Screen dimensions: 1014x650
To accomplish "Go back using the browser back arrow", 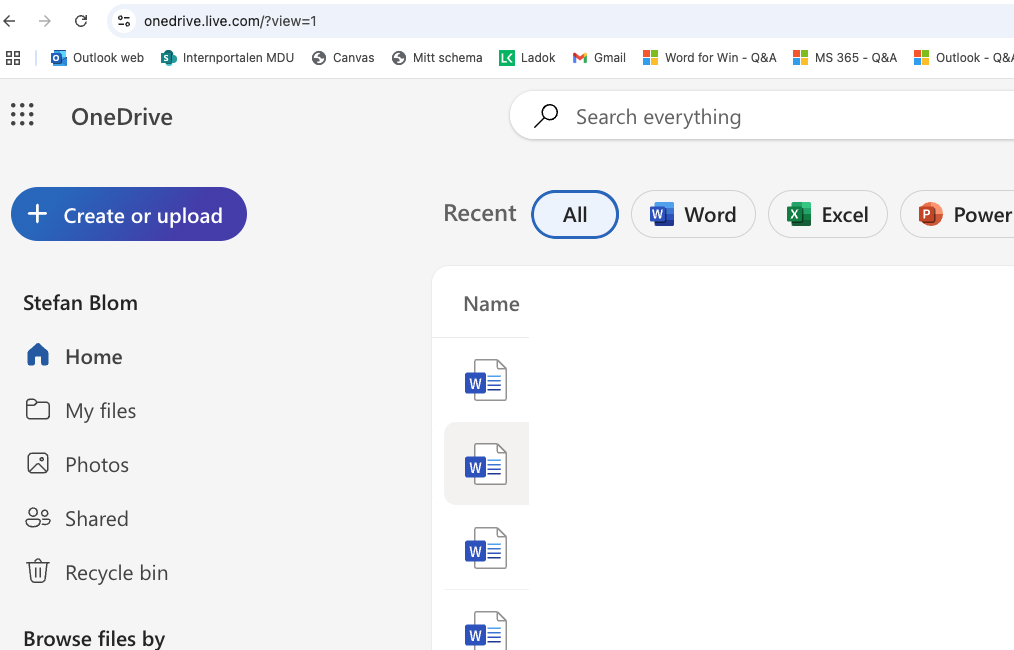I will tap(9, 21).
